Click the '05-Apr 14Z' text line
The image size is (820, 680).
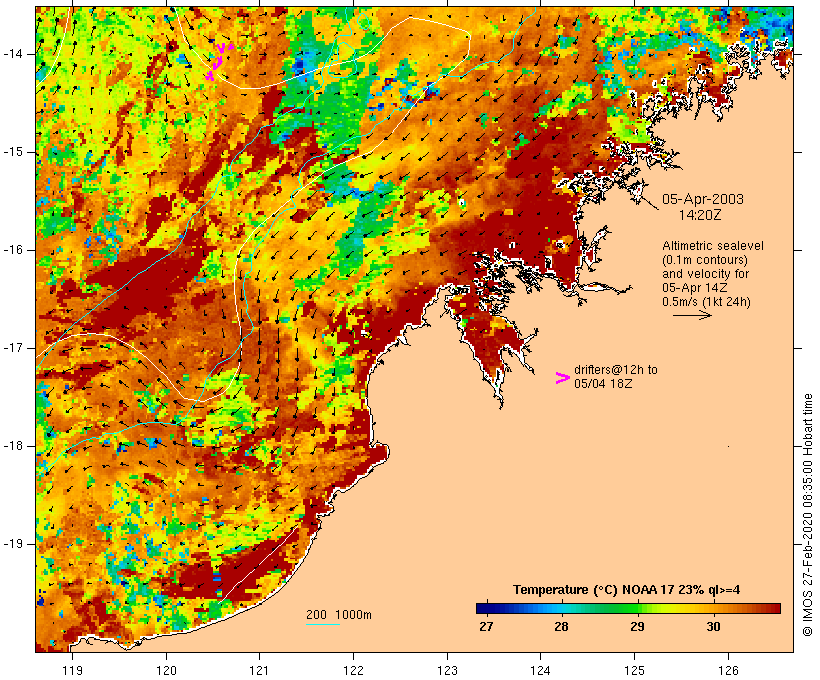coord(694,288)
